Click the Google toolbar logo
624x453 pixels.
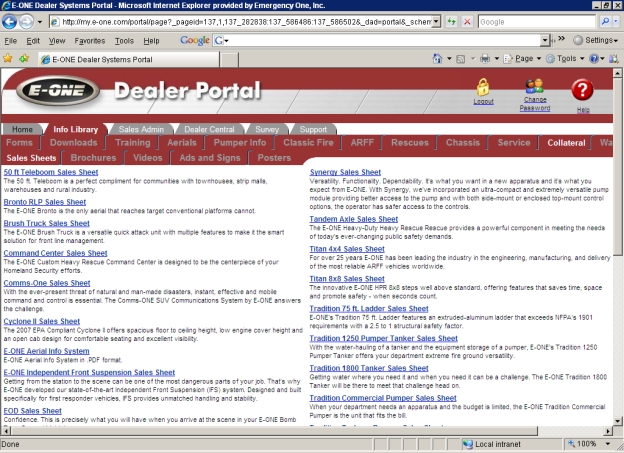(x=195, y=40)
